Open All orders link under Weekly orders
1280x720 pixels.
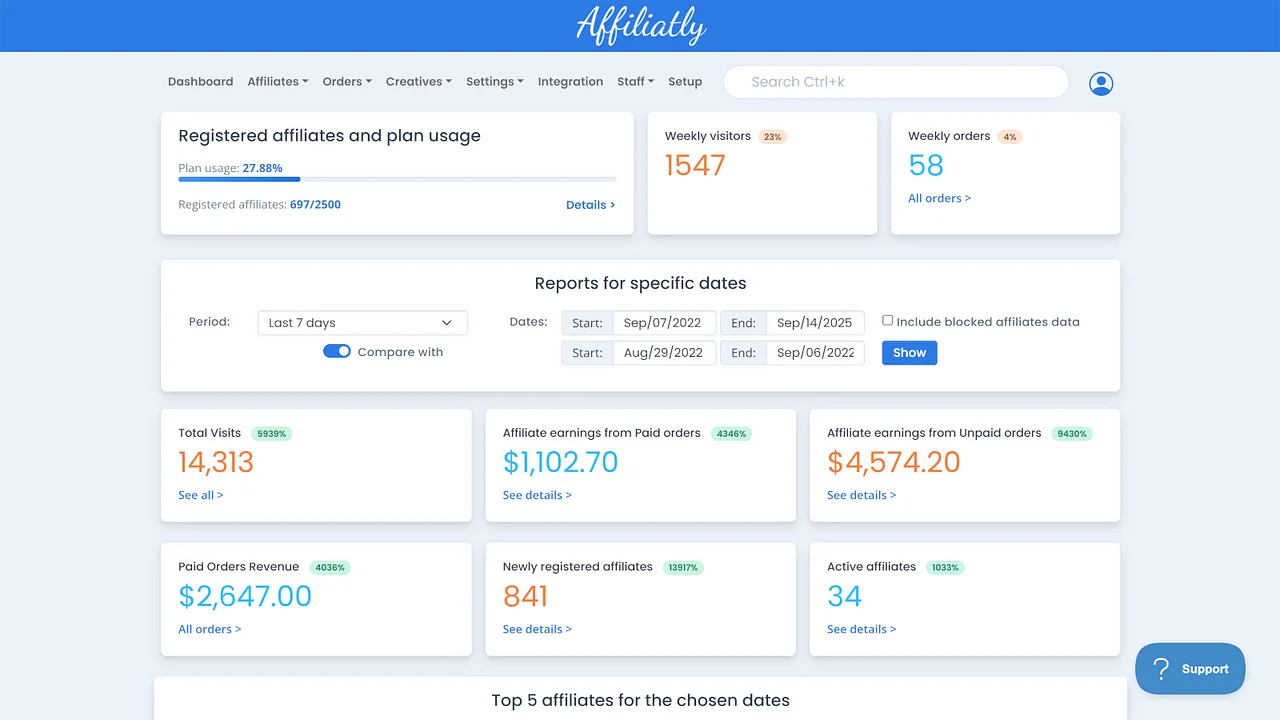(939, 198)
